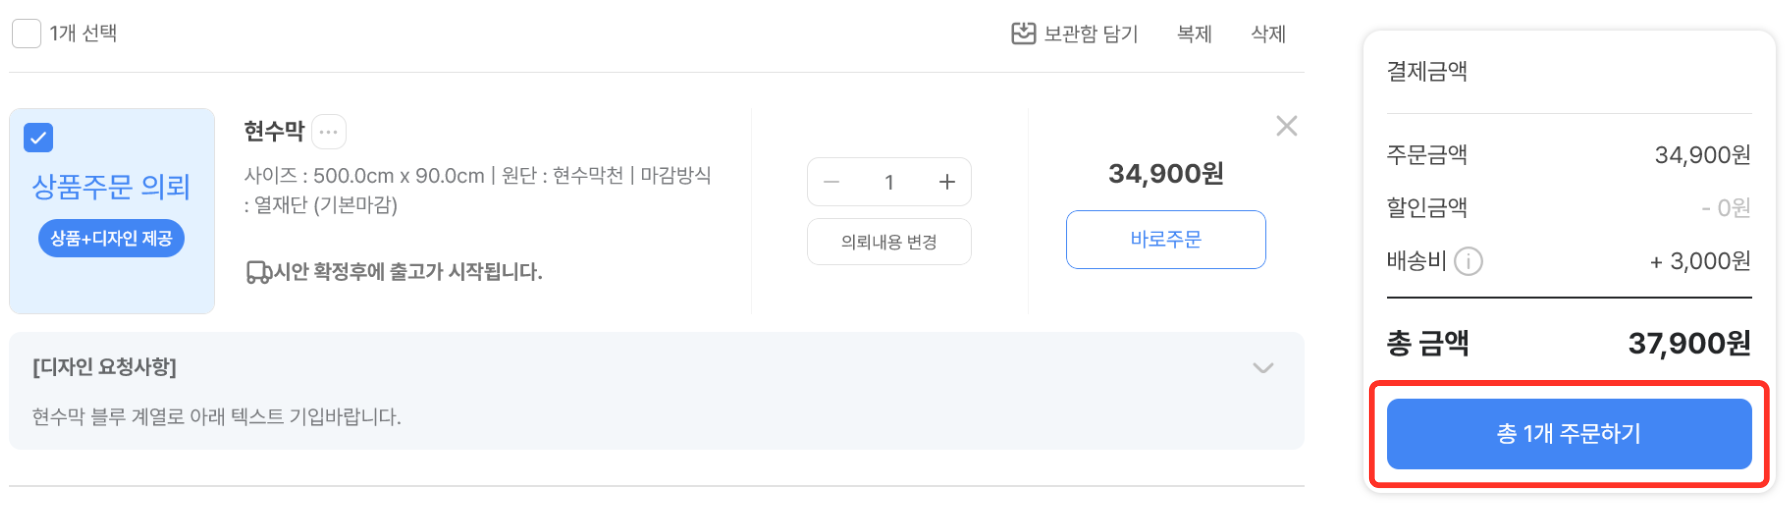1791x506 pixels.
Task: Collapse the 디자인 요청사항 section chevron
Action: 1263,368
